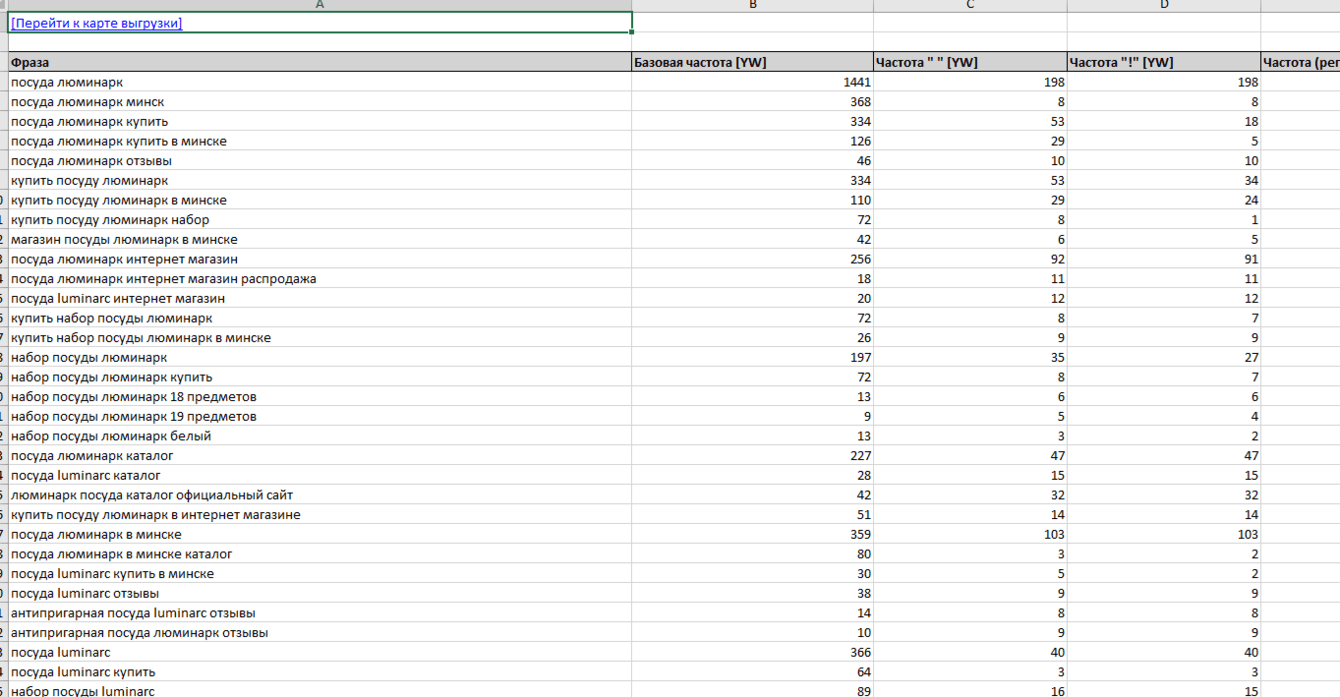Click the 'Частота " " [YW]' header cell
1340x697 pixels.
pyautogui.click(x=970, y=62)
